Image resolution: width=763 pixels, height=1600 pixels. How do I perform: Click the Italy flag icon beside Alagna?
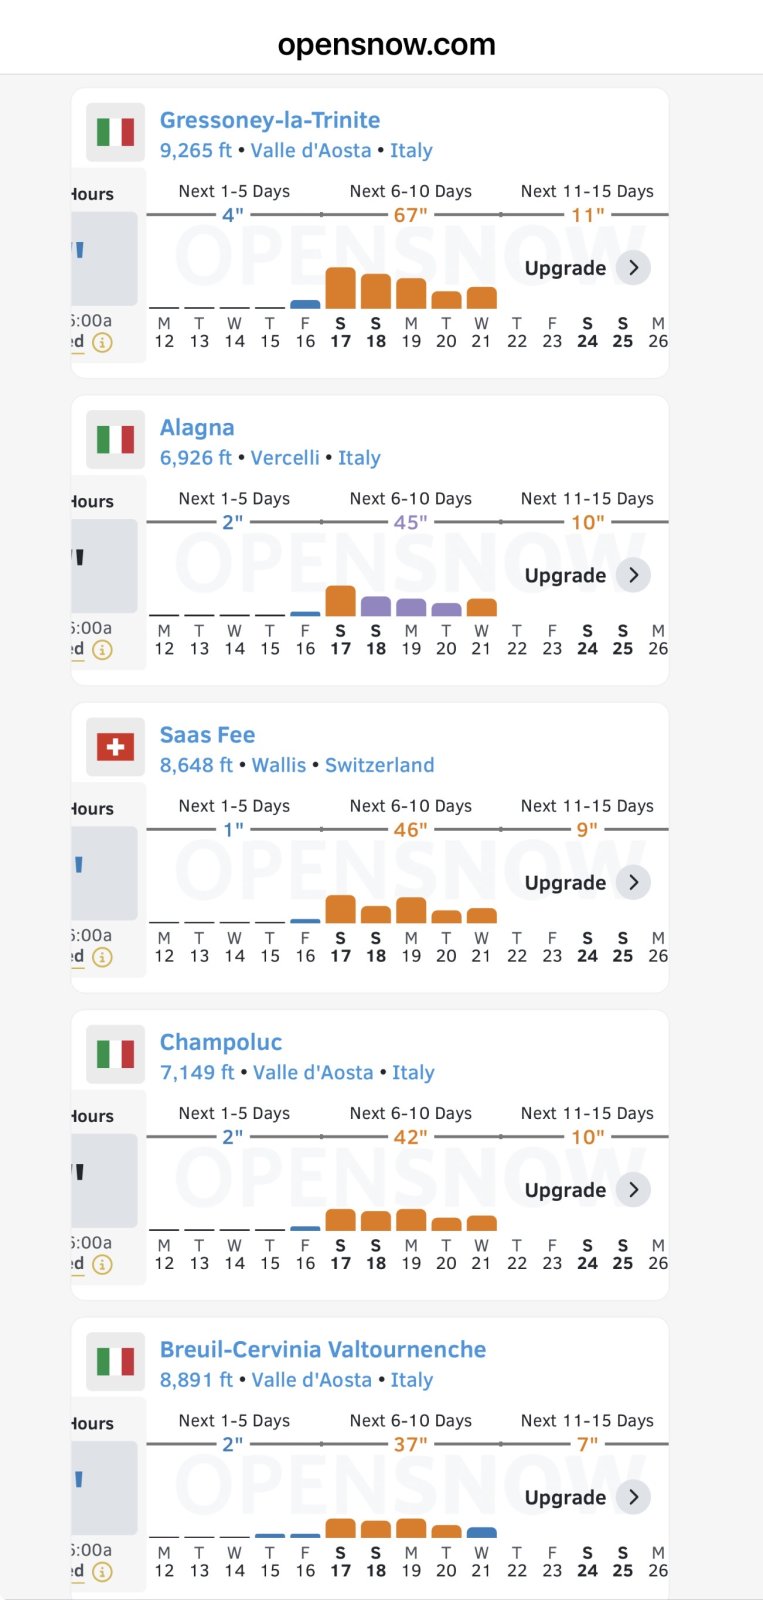click(x=116, y=440)
